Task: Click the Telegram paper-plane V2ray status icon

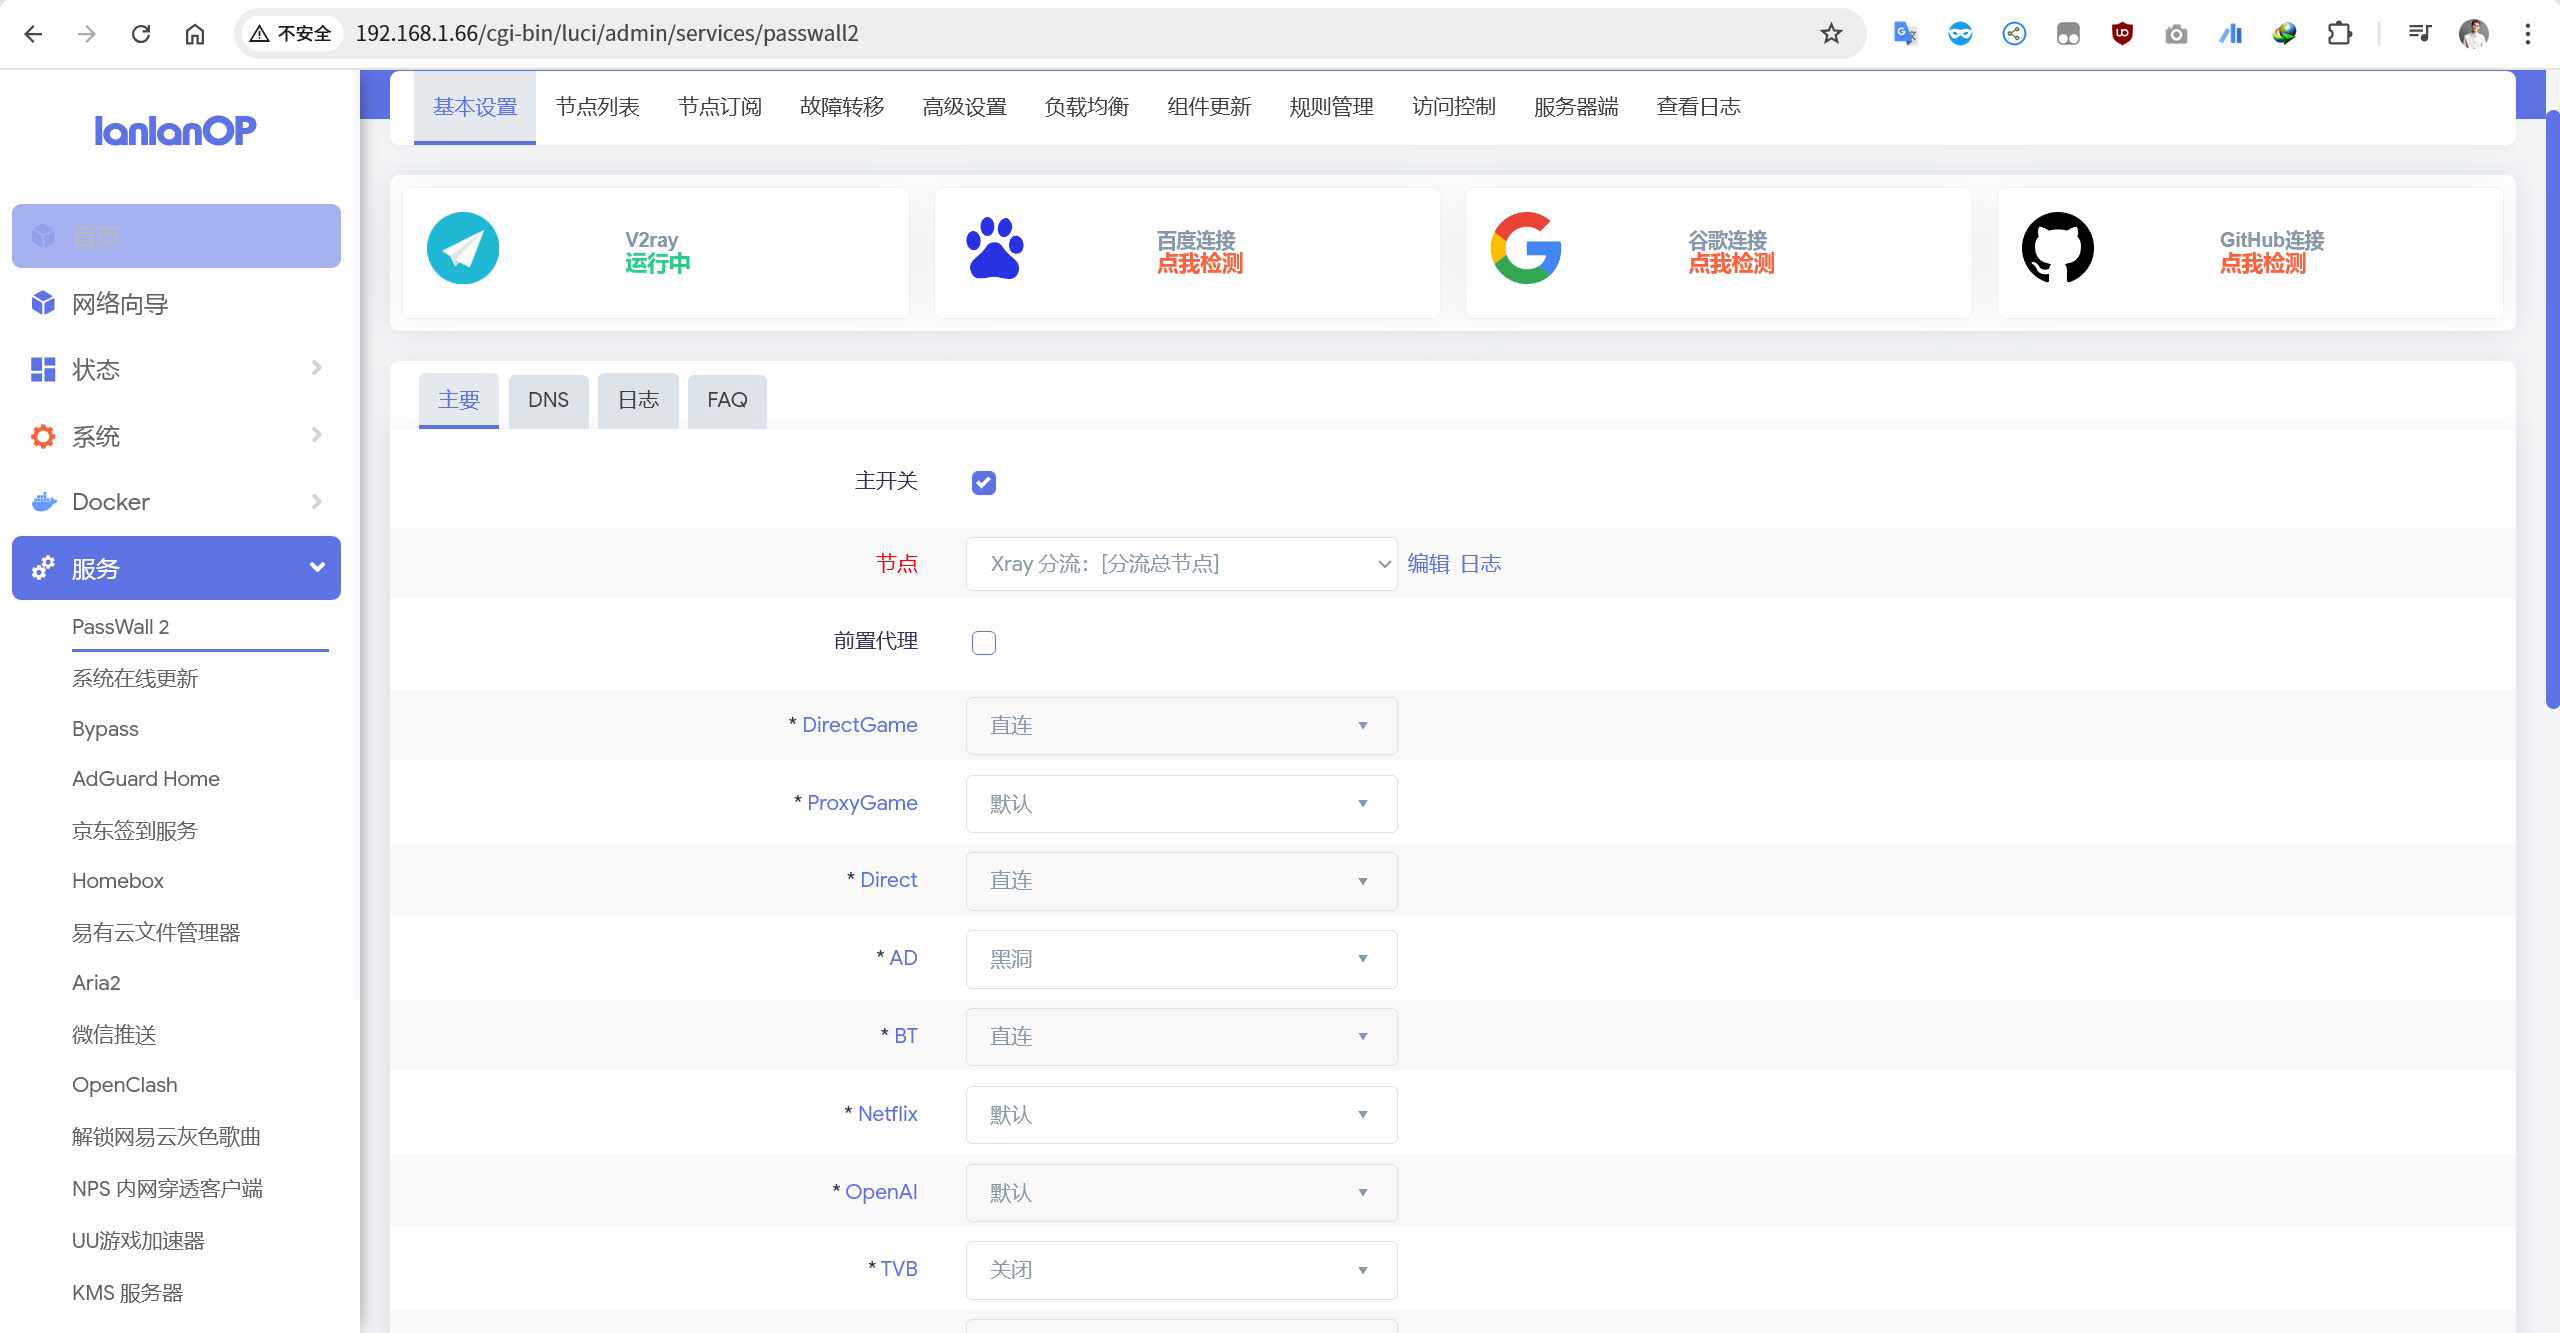Action: (462, 248)
